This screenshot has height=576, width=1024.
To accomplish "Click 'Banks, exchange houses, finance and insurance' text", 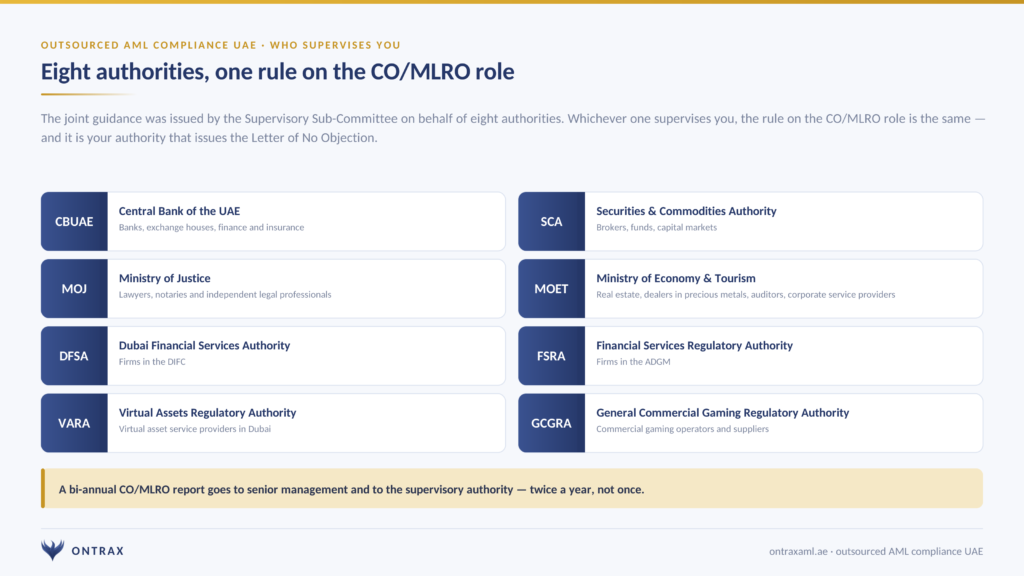I will tap(211, 227).
